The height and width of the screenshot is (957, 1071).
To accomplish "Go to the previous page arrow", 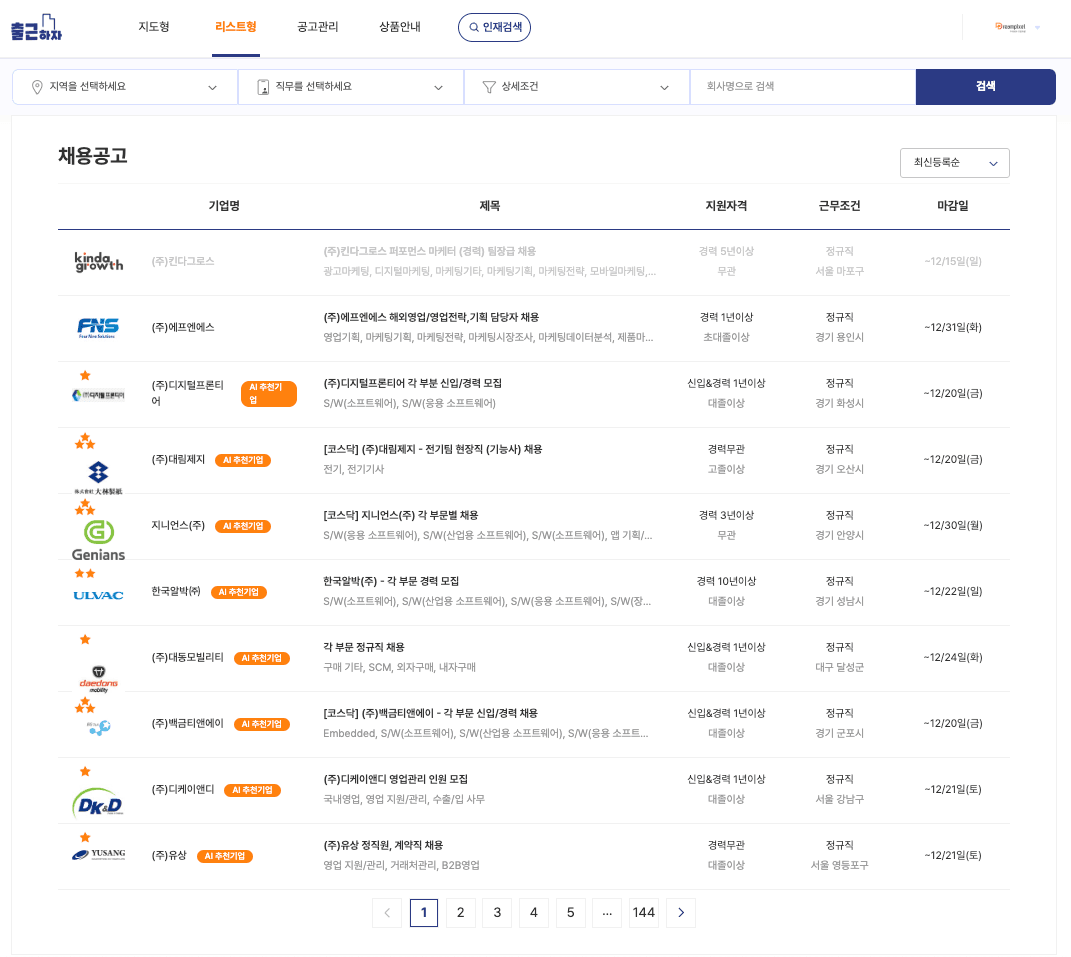I will (x=387, y=913).
